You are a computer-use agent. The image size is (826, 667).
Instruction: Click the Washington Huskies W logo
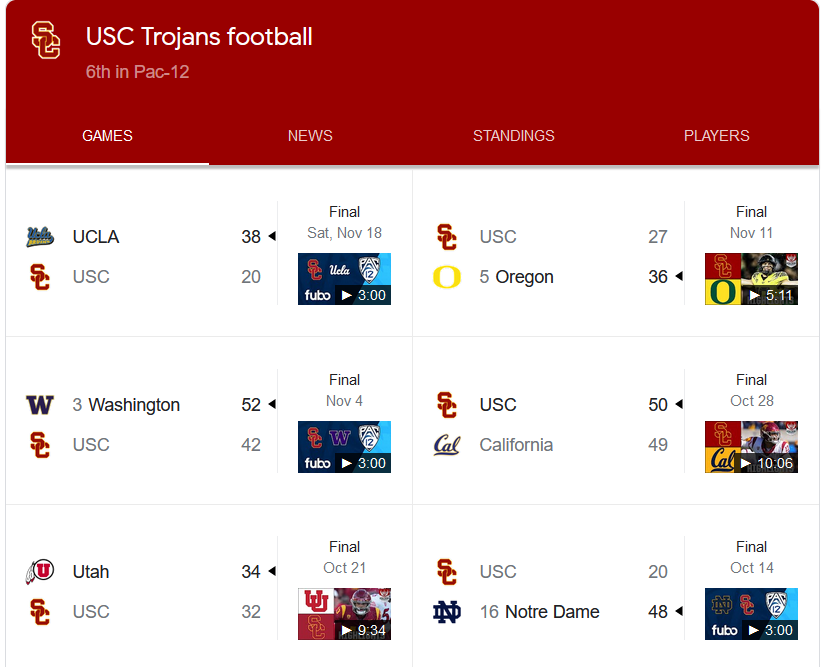coord(40,405)
